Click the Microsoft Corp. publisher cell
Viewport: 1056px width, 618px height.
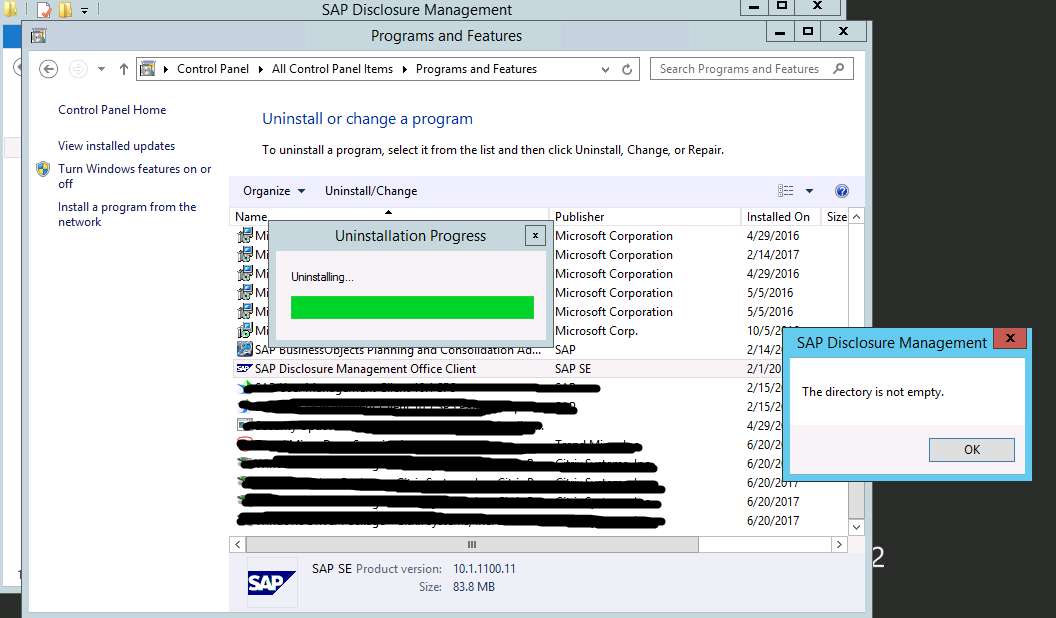tap(596, 331)
